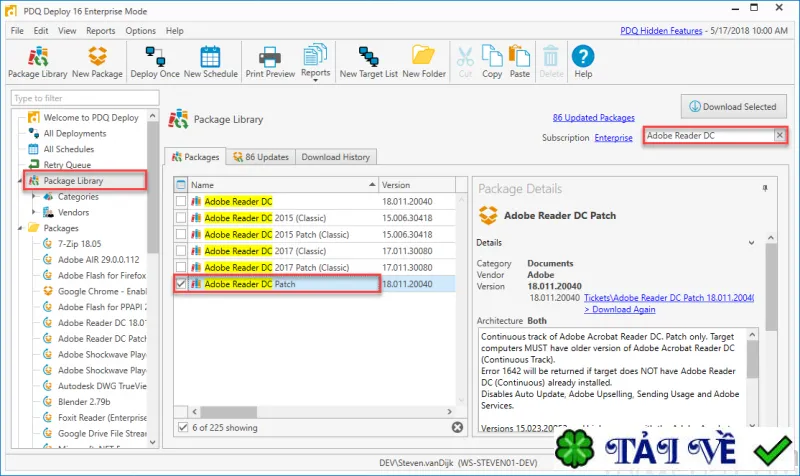
Task: Check Adobe Reader DC 2015 (Classic) checkbox
Action: click(181, 218)
